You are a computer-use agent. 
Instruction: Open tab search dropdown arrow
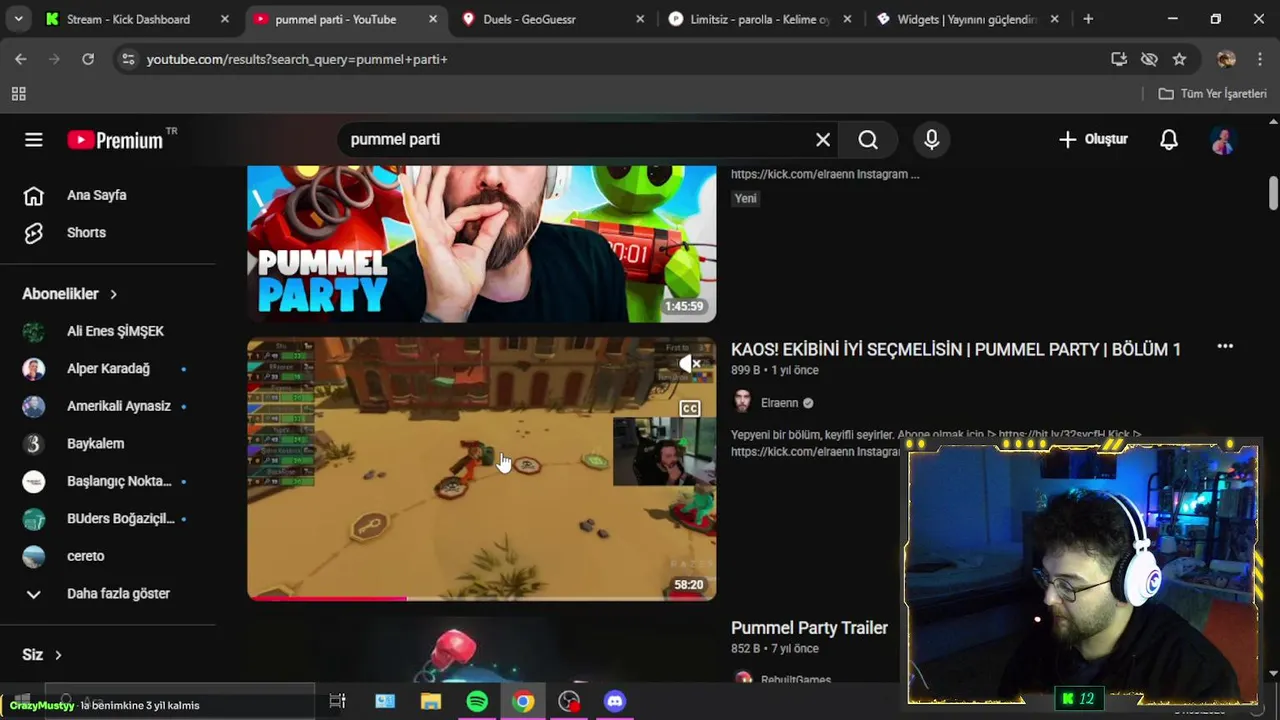pos(18,19)
